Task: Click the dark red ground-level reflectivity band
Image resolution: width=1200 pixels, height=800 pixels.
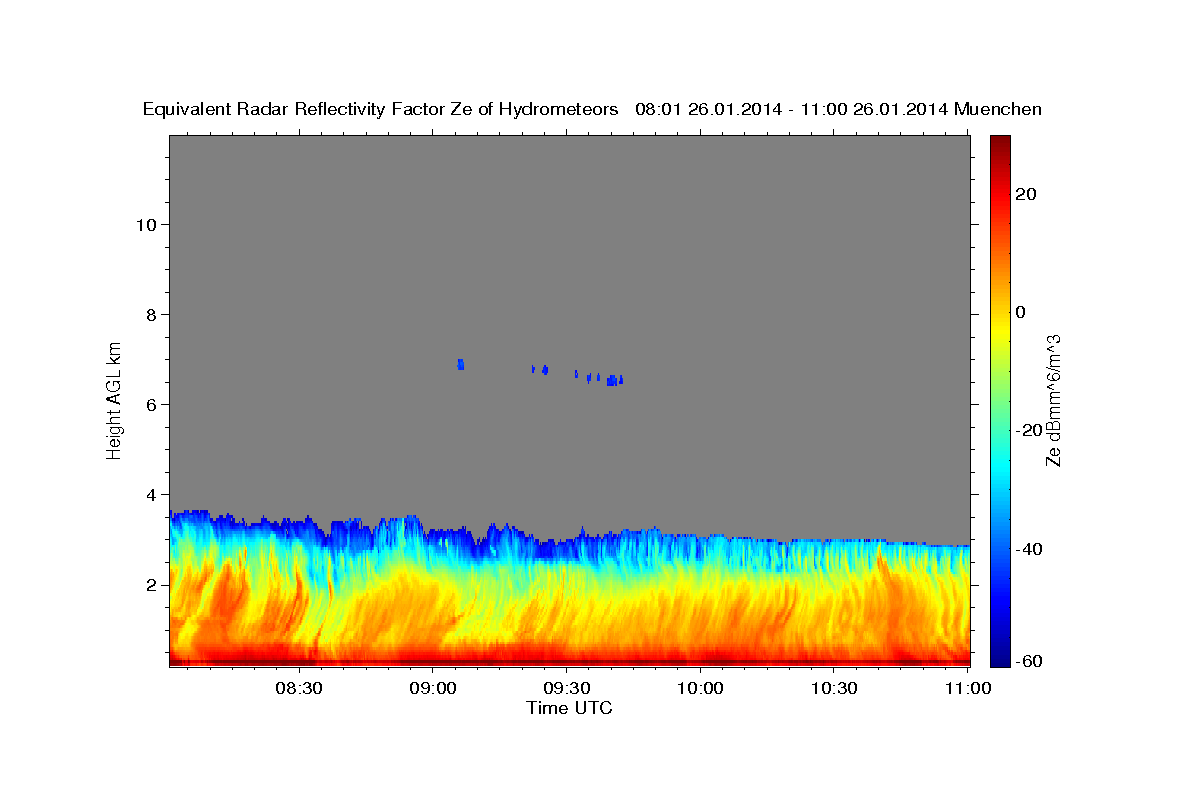Action: click(x=570, y=661)
